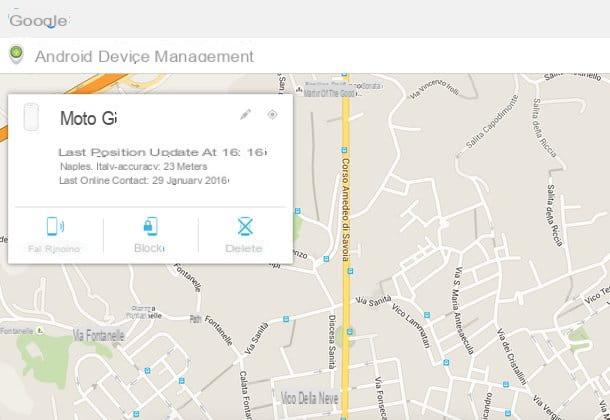Click the Moto G device name

point(88,118)
